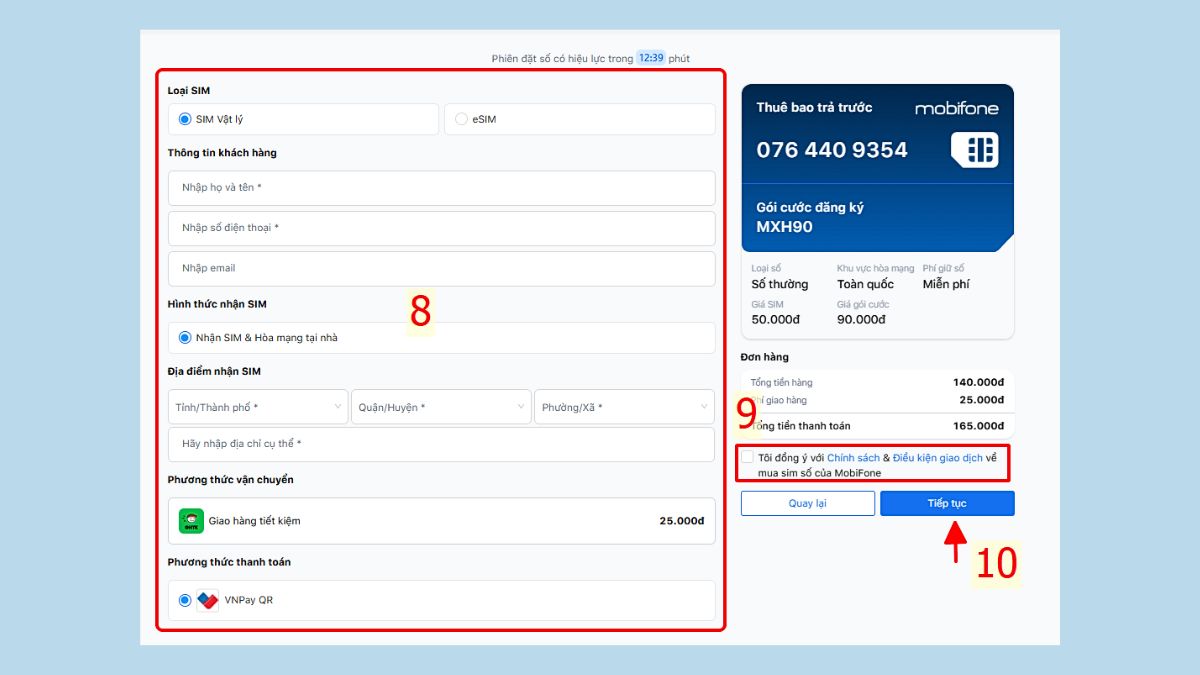Click the Miễn phí hold fee value
This screenshot has width=1200, height=675.
tap(946, 284)
